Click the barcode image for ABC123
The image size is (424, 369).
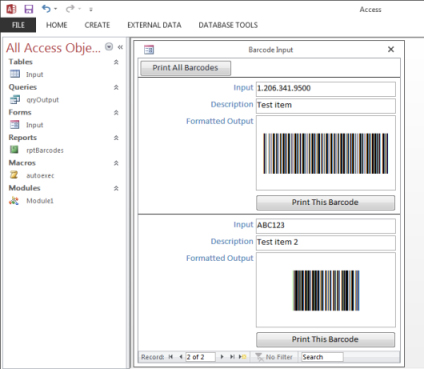point(326,290)
